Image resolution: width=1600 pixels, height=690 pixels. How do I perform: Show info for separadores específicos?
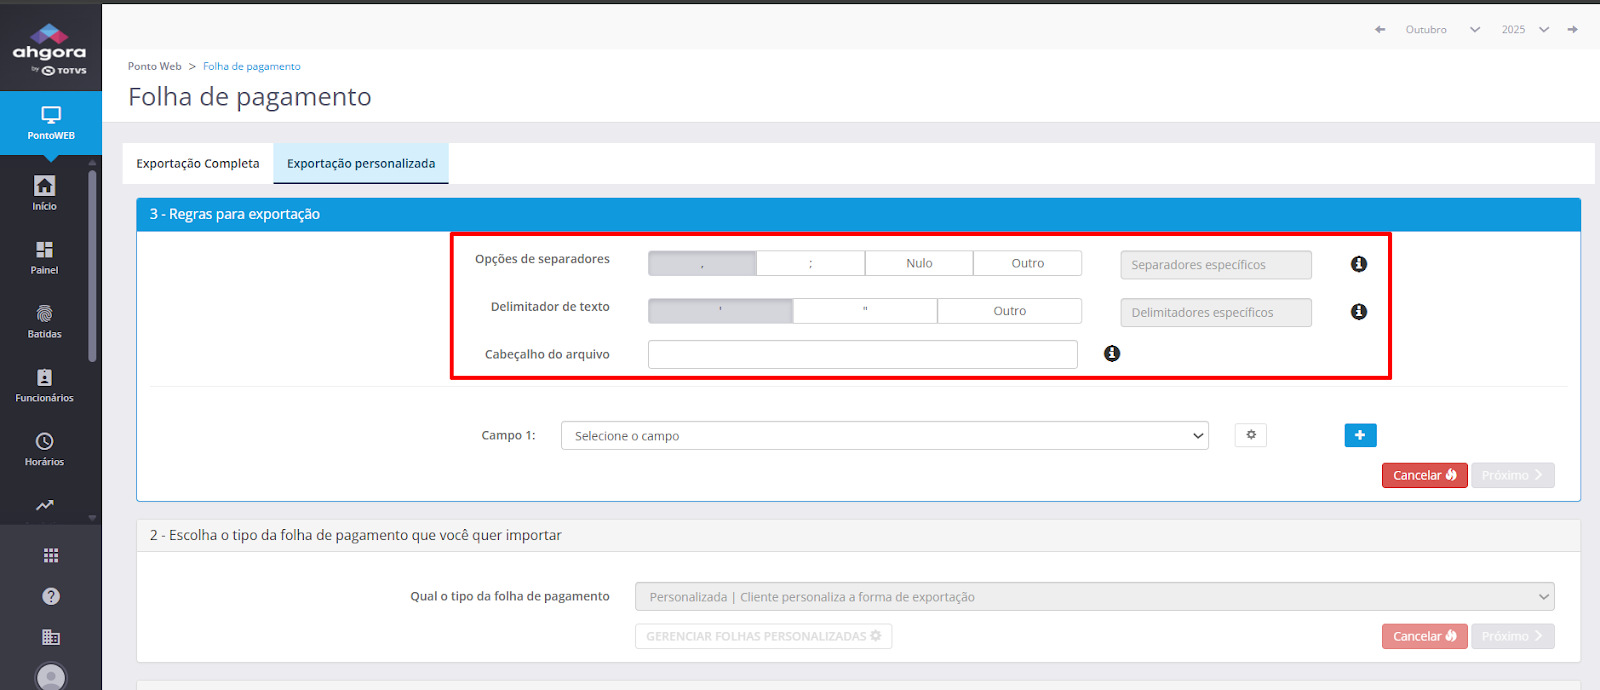1359,264
